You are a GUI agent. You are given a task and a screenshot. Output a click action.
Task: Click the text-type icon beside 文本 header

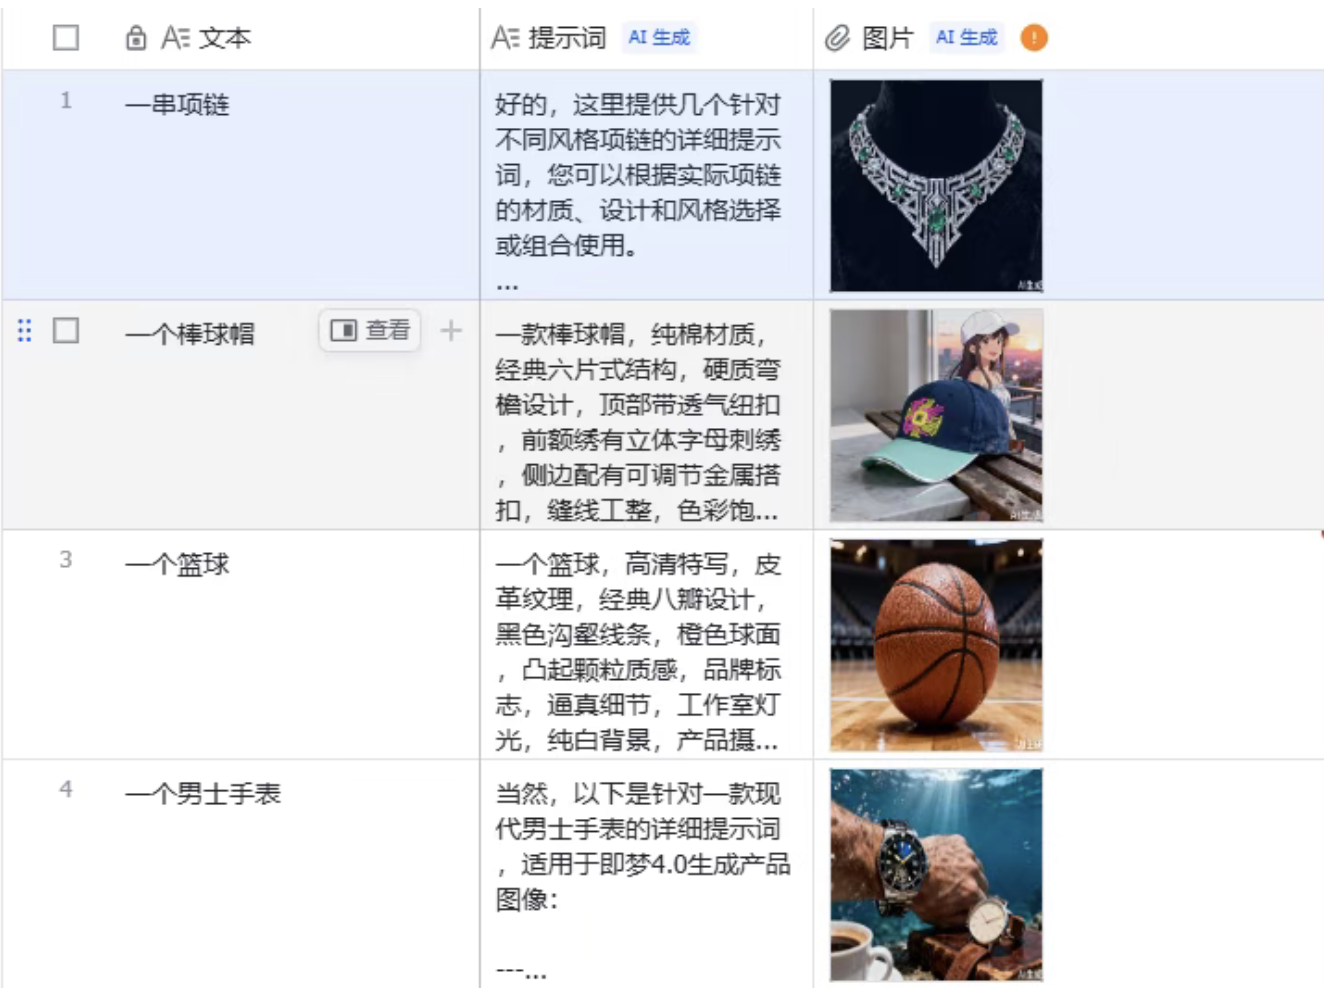(176, 38)
